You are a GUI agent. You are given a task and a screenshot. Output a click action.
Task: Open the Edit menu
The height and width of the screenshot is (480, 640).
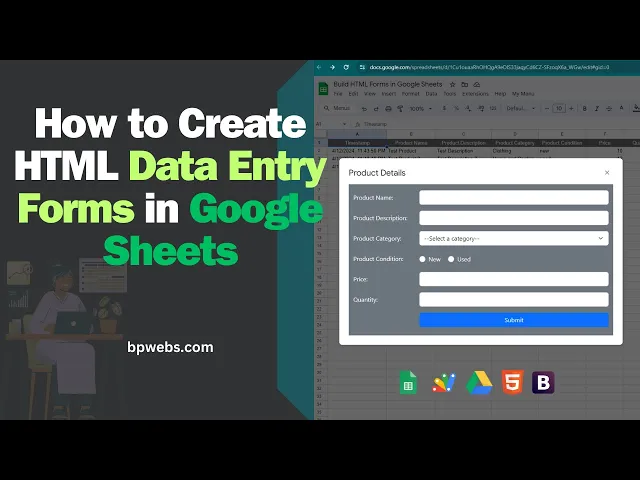click(353, 94)
